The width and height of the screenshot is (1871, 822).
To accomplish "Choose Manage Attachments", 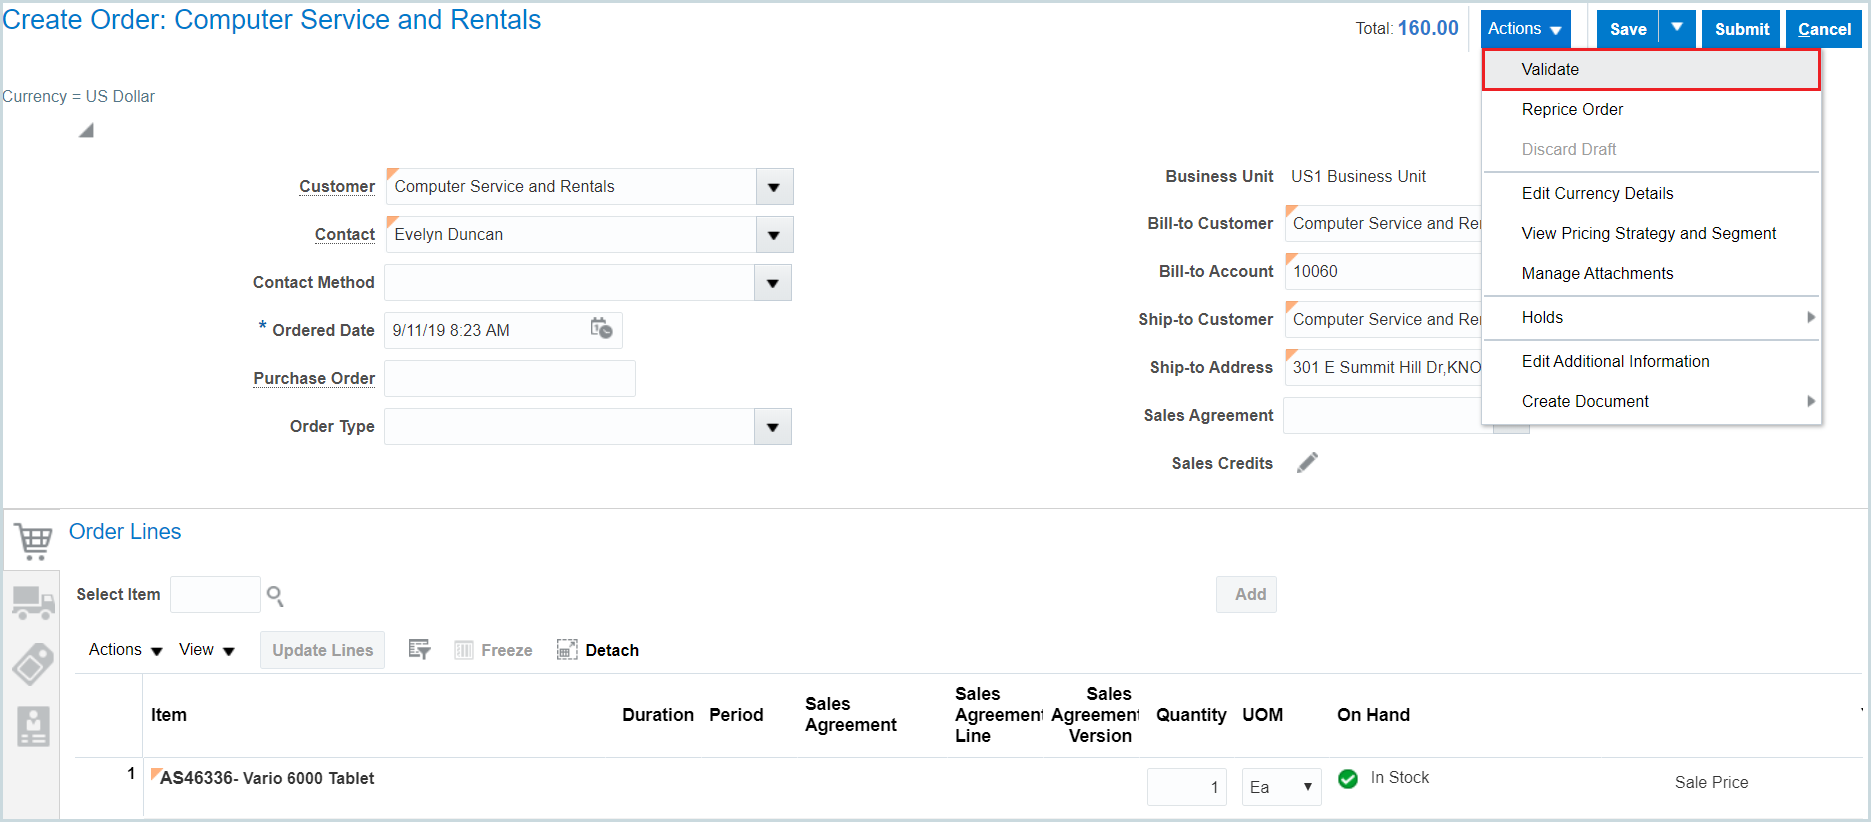I will (1651, 273).
